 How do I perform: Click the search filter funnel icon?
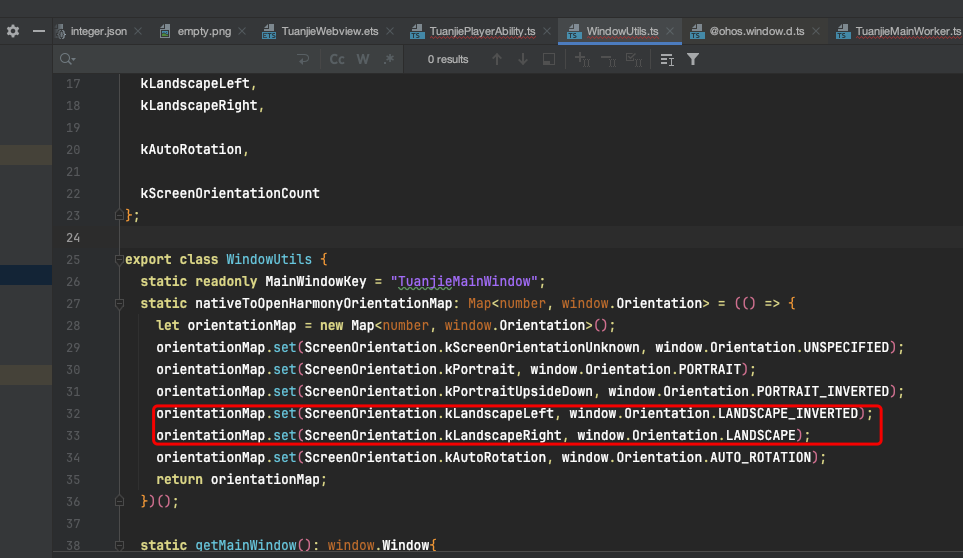click(693, 60)
